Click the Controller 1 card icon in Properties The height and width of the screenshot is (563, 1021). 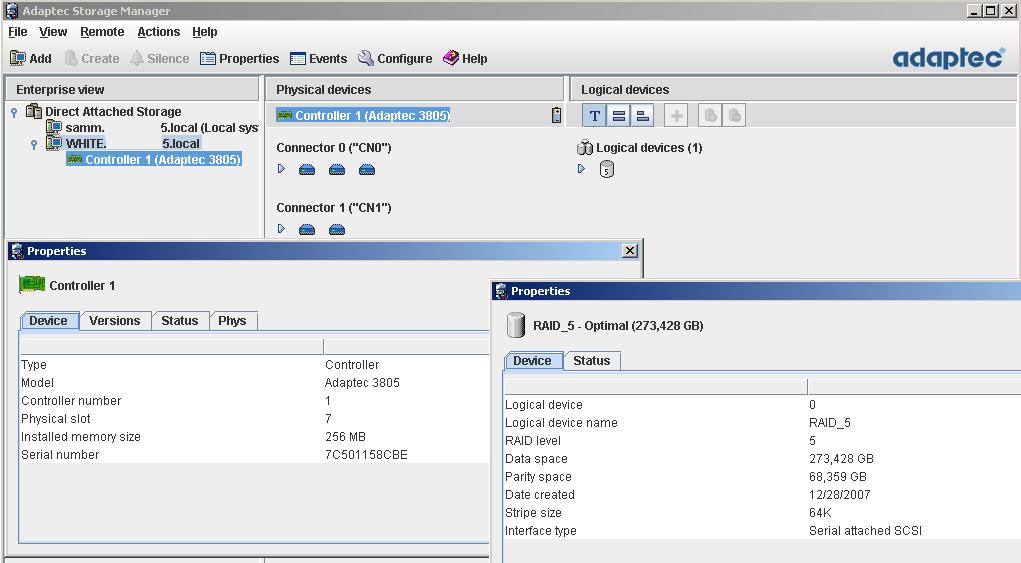tap(32, 285)
